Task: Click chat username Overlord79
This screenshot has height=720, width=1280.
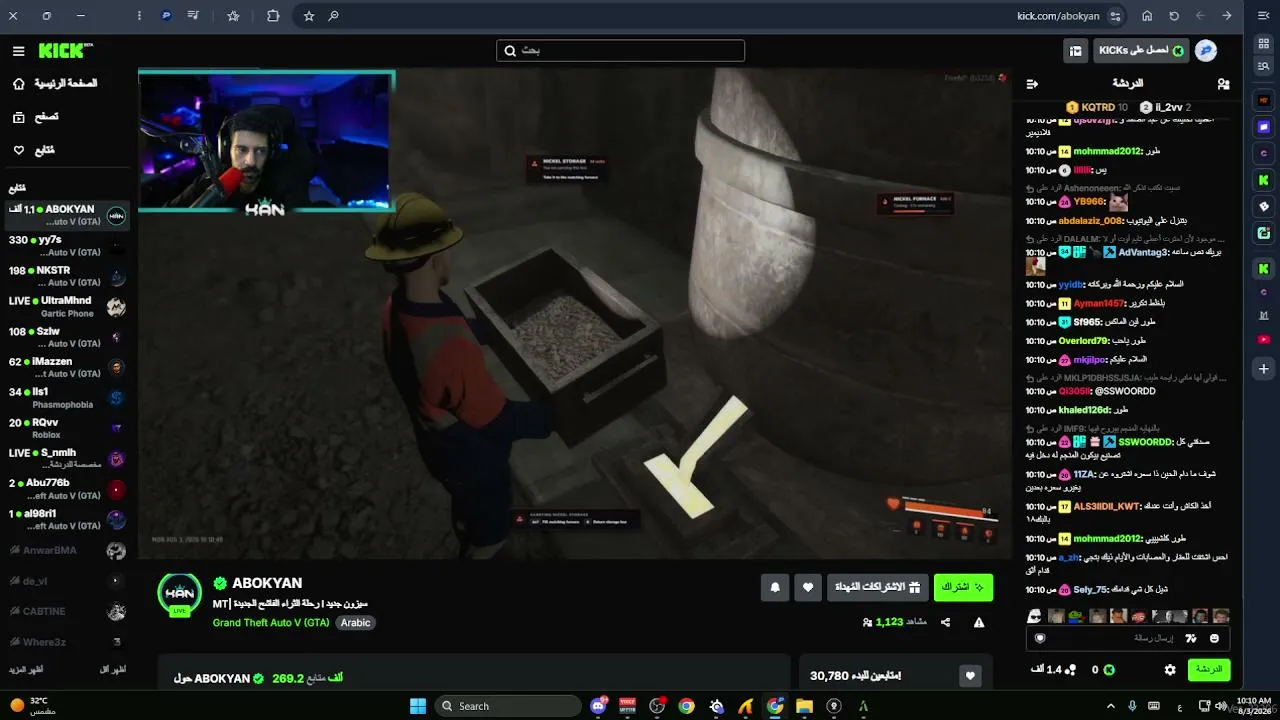Action: (x=1084, y=341)
